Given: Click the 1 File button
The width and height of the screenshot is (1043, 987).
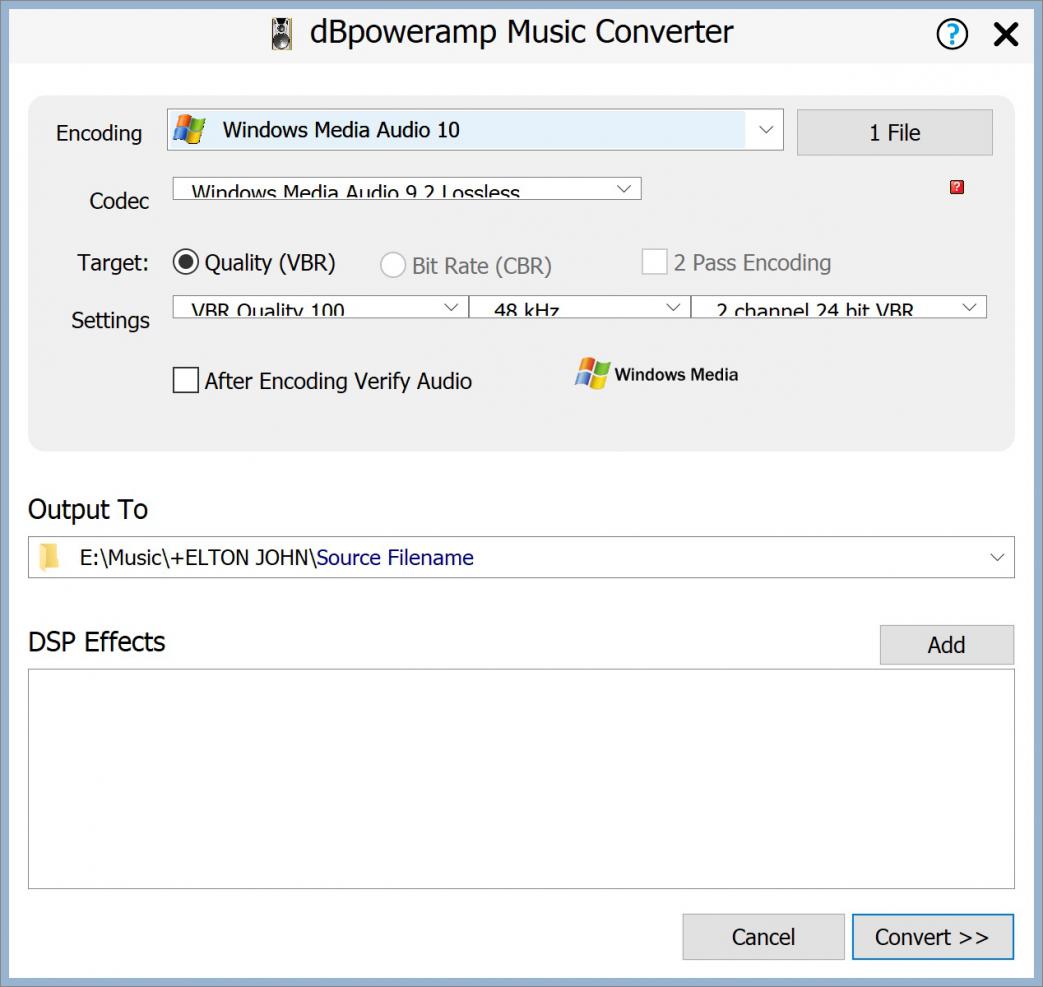Looking at the screenshot, I should (894, 133).
